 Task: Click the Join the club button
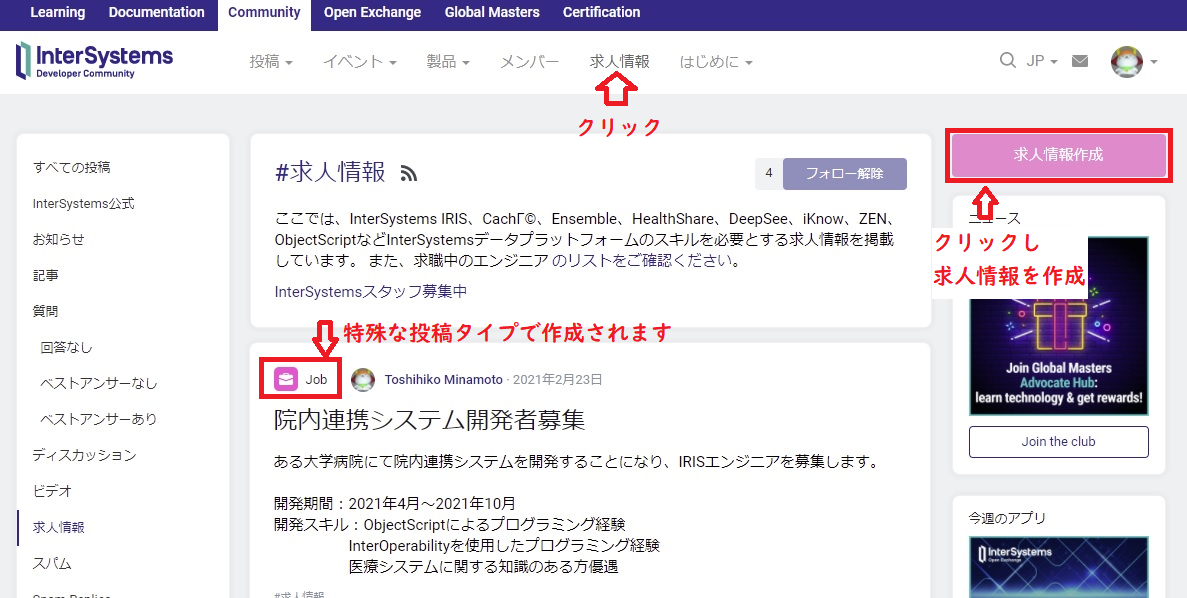[x=1058, y=441]
